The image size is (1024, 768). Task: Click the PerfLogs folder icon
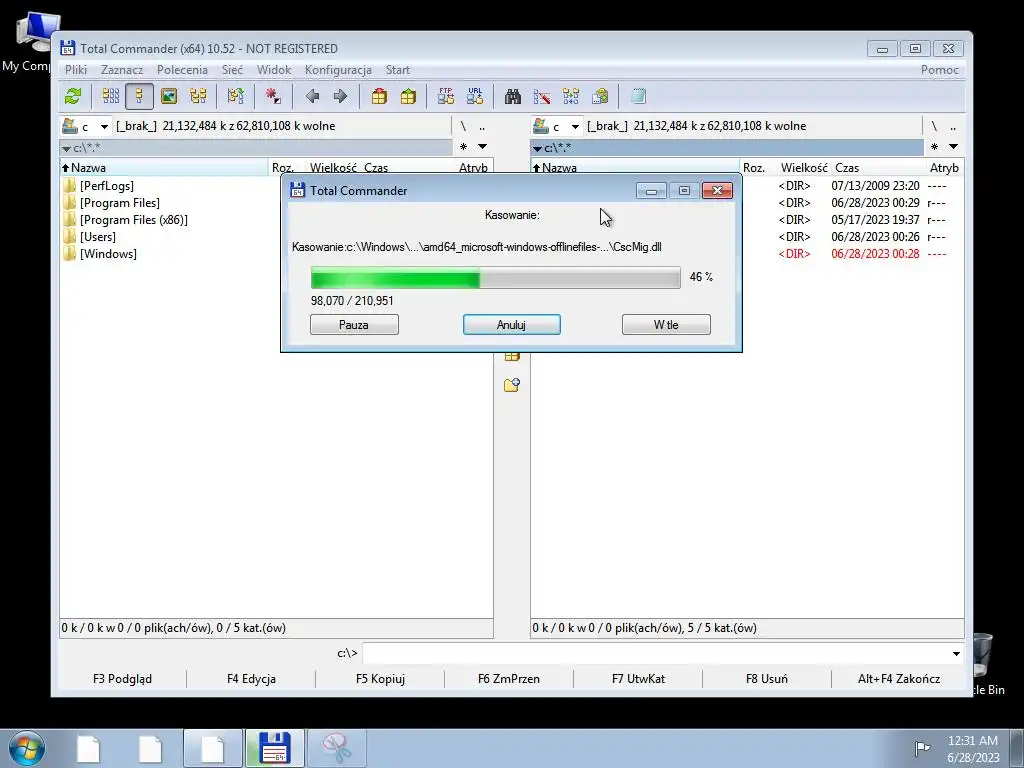coord(70,185)
